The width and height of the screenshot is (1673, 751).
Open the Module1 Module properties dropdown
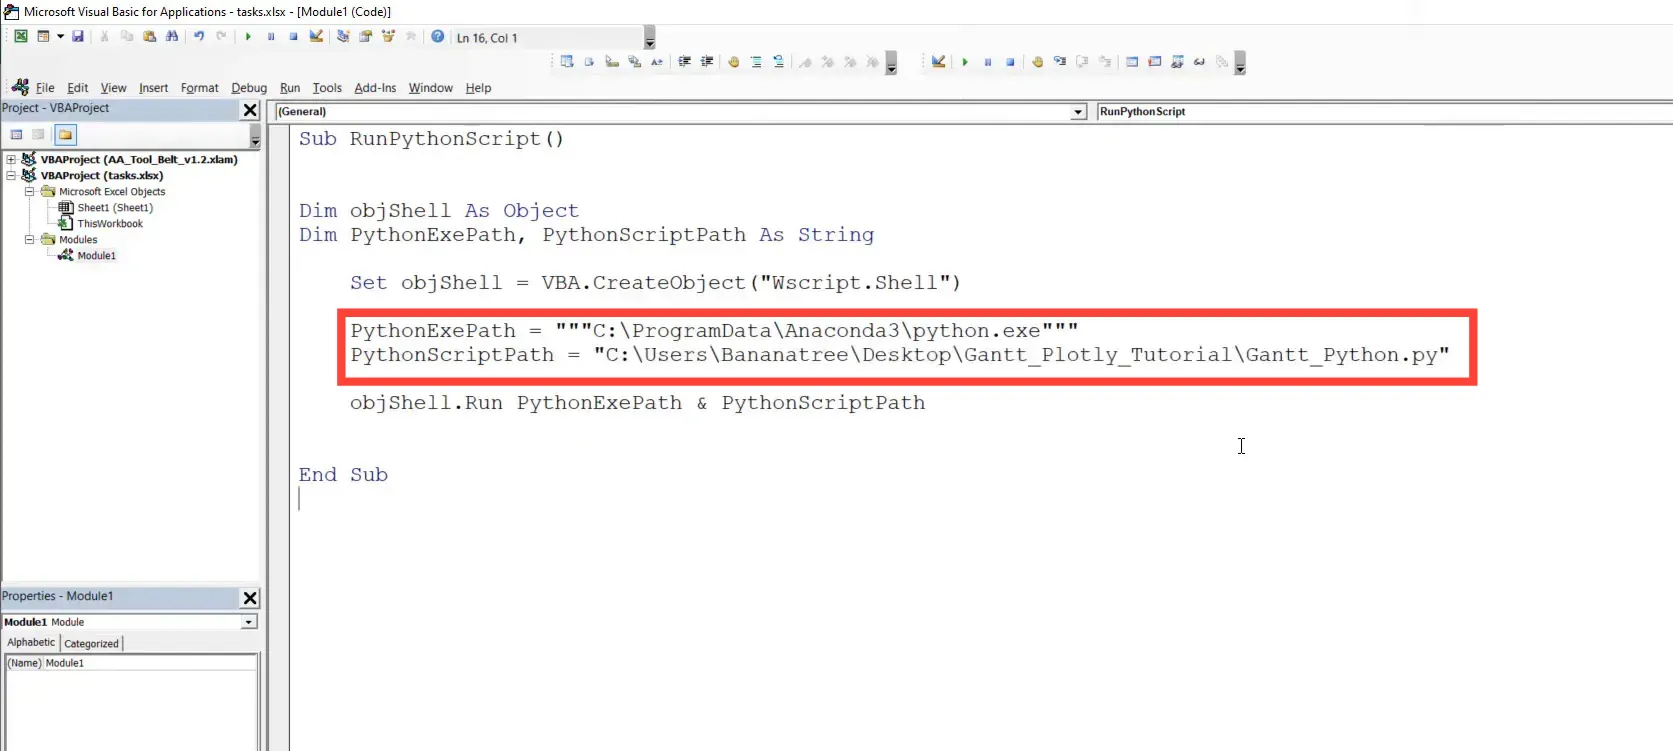pyautogui.click(x=249, y=622)
